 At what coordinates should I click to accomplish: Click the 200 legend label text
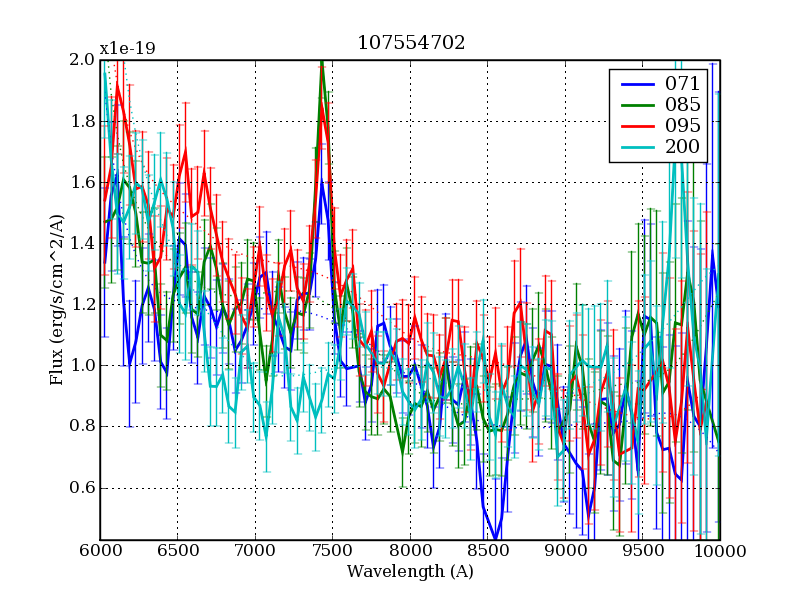coord(682,148)
